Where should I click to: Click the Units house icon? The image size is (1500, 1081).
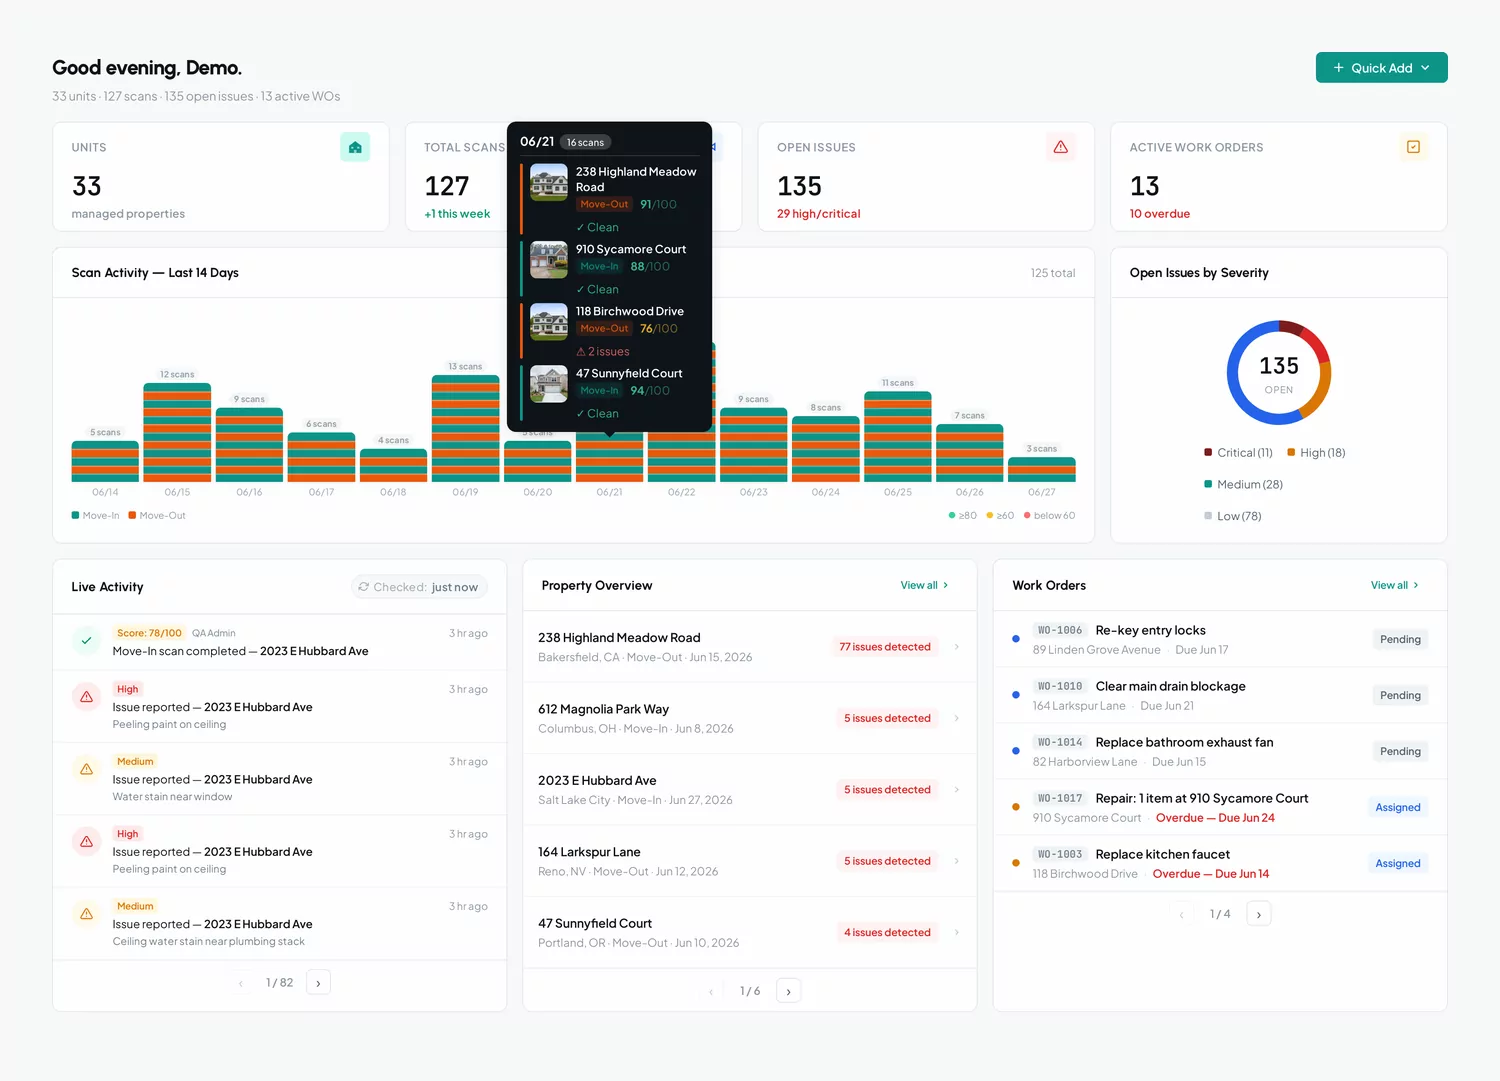point(355,147)
